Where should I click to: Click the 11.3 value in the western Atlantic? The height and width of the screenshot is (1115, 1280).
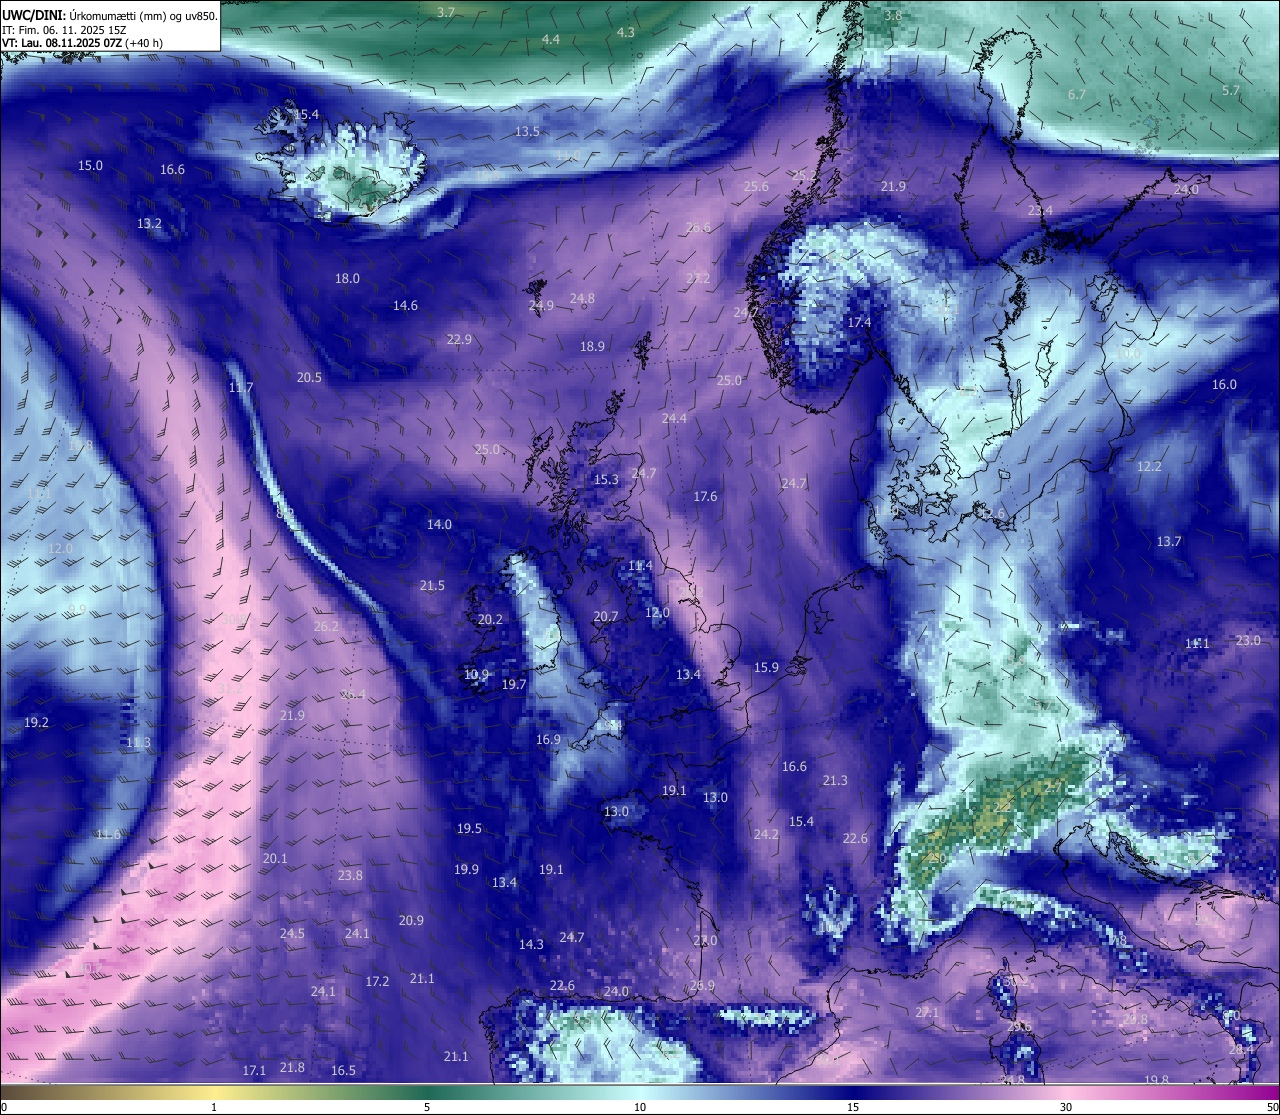(138, 743)
